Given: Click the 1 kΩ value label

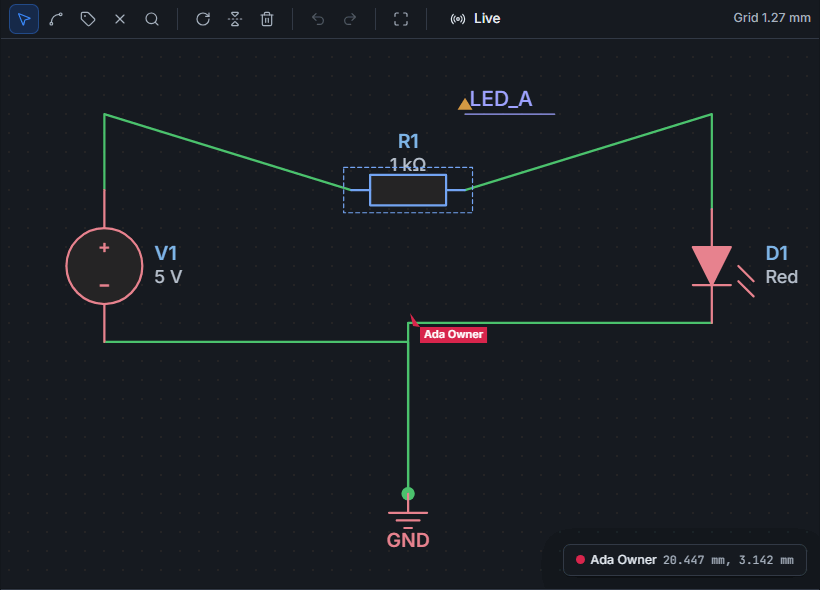Looking at the screenshot, I should [408, 164].
